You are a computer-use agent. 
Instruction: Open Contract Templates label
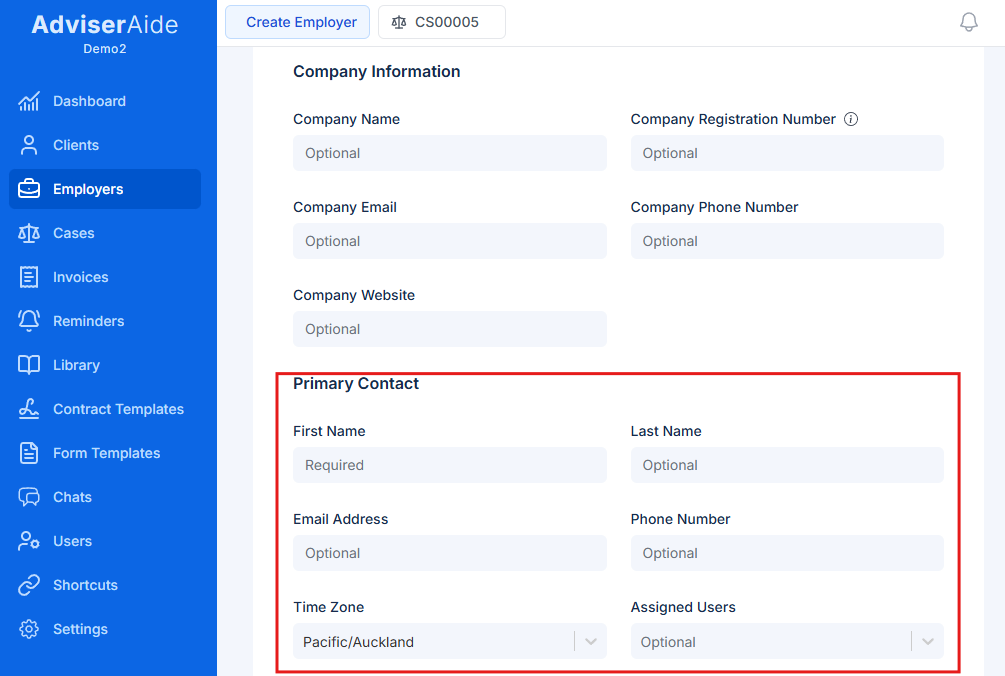pyautogui.click(x=119, y=409)
